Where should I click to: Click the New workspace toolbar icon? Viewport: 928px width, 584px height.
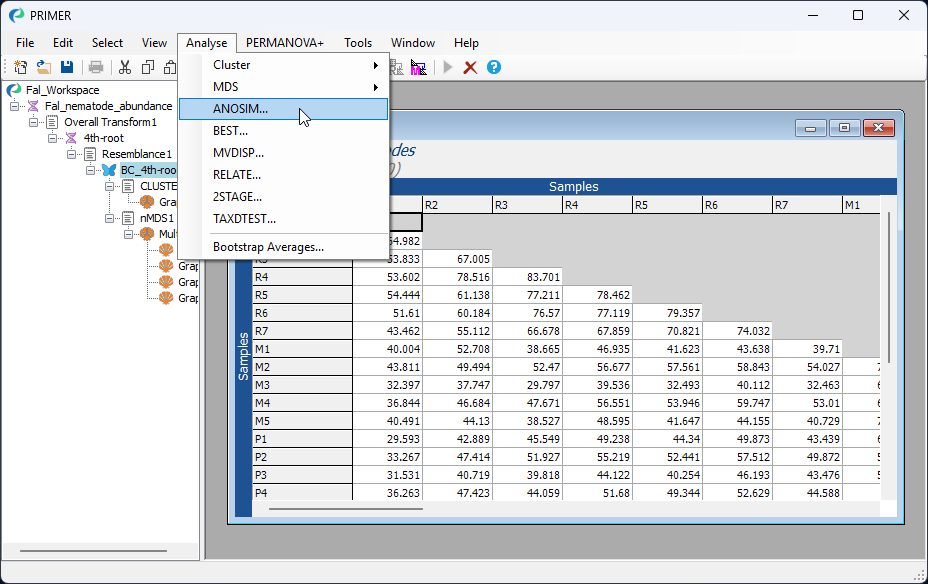click(20, 67)
